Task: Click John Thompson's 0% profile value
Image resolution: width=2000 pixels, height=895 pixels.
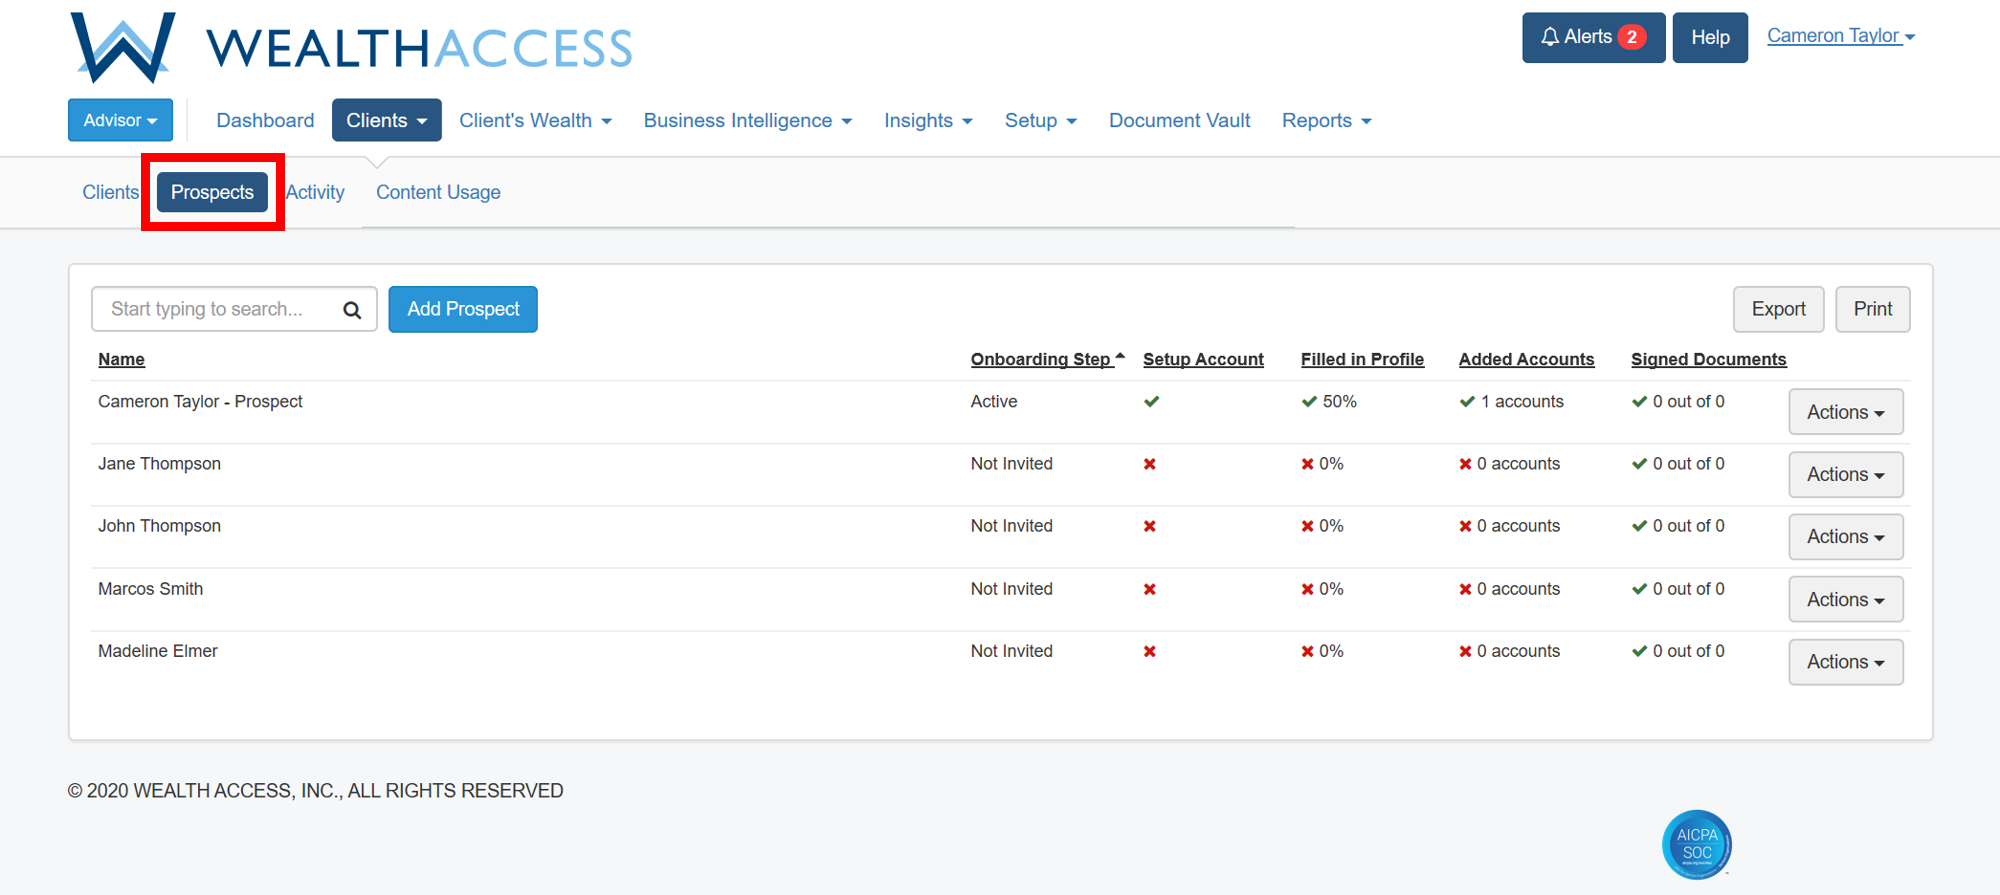Action: [1331, 526]
